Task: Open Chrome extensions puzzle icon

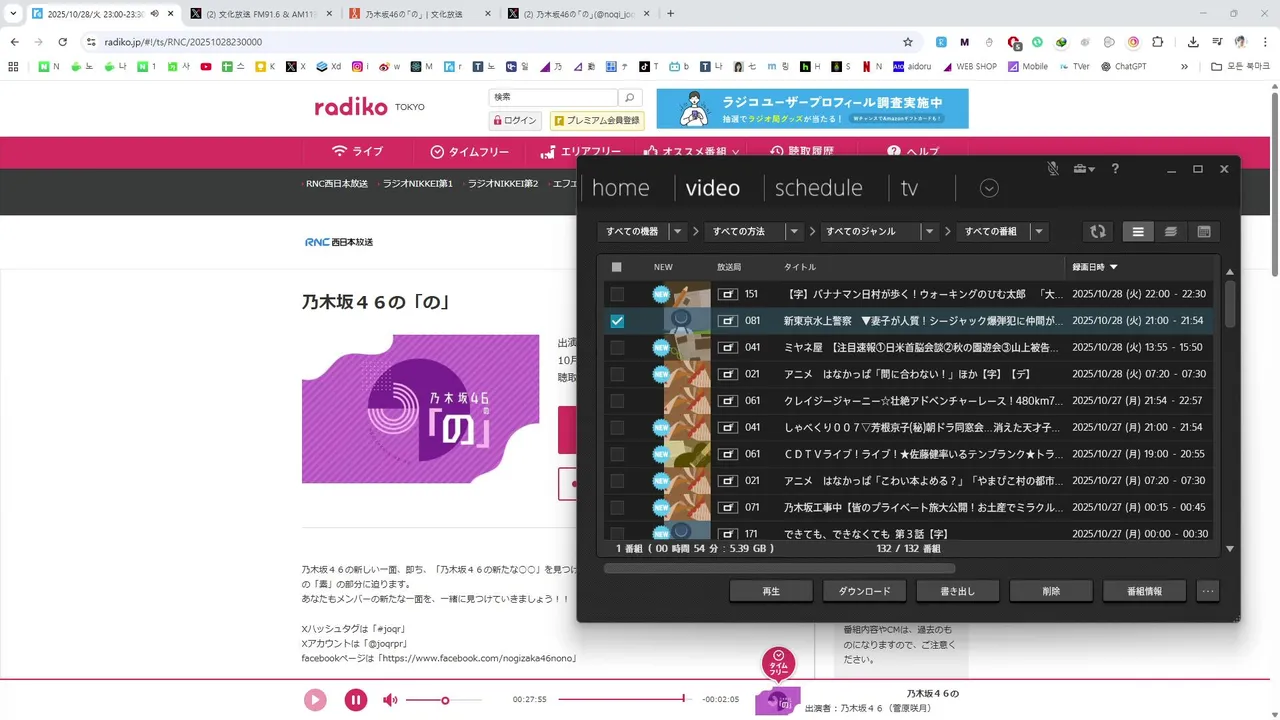Action: point(1158,42)
